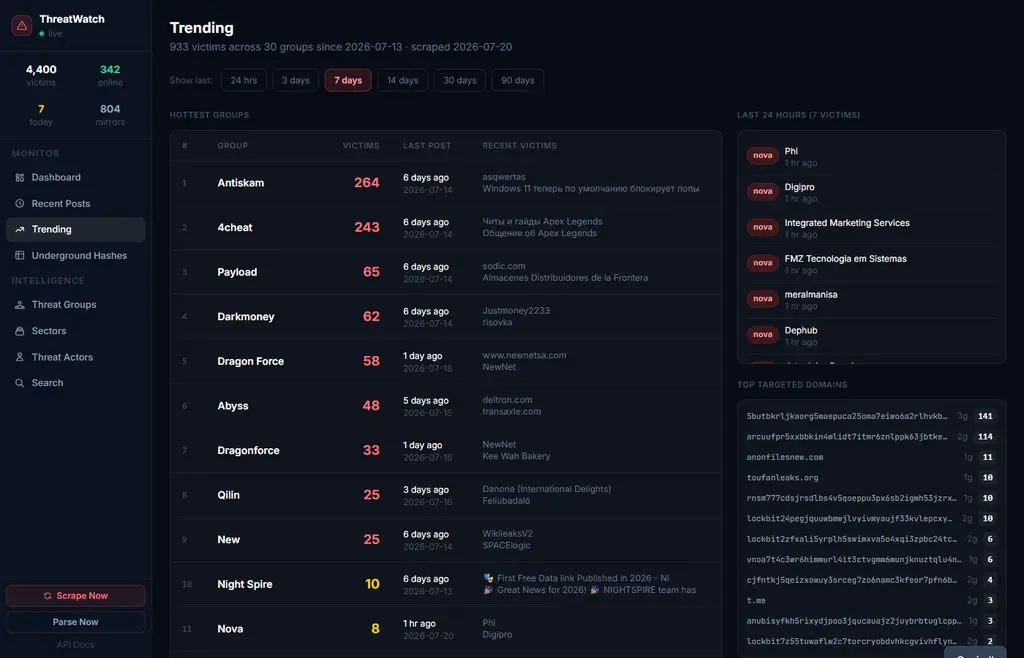
Task: Click the Underground Hashes table icon
Action: [x=20, y=255]
